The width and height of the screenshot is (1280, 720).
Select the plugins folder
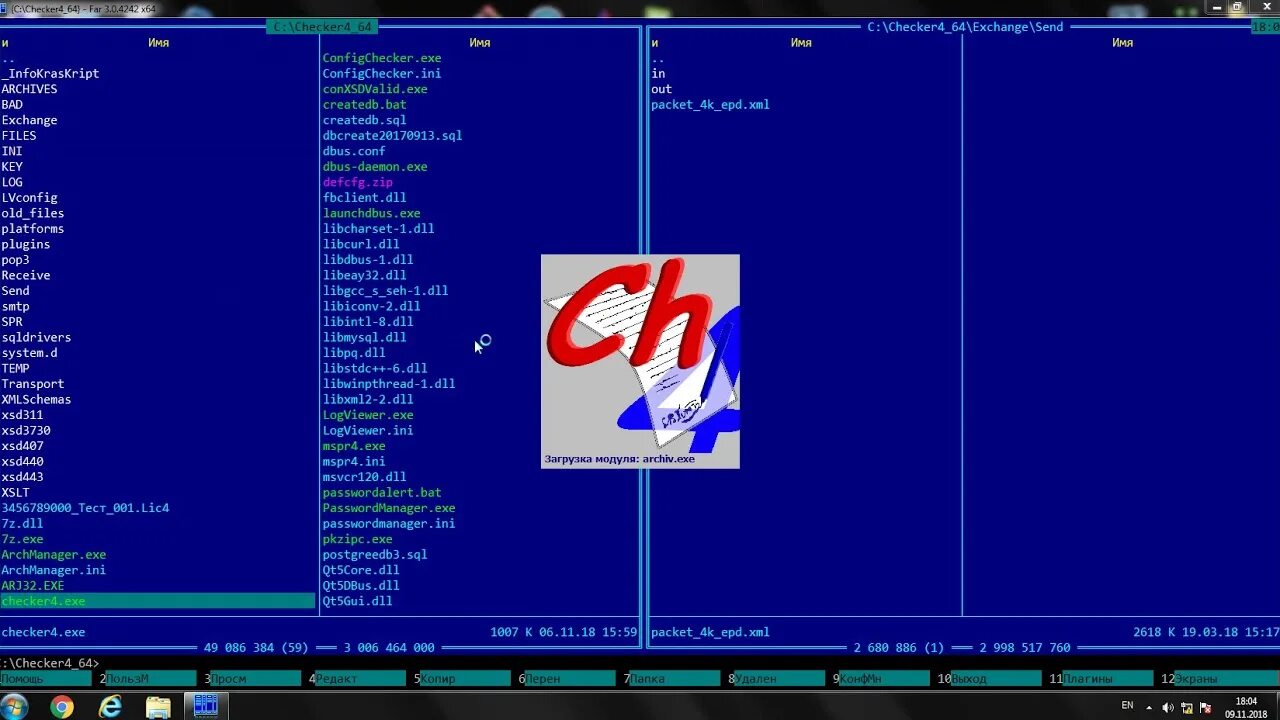point(26,244)
